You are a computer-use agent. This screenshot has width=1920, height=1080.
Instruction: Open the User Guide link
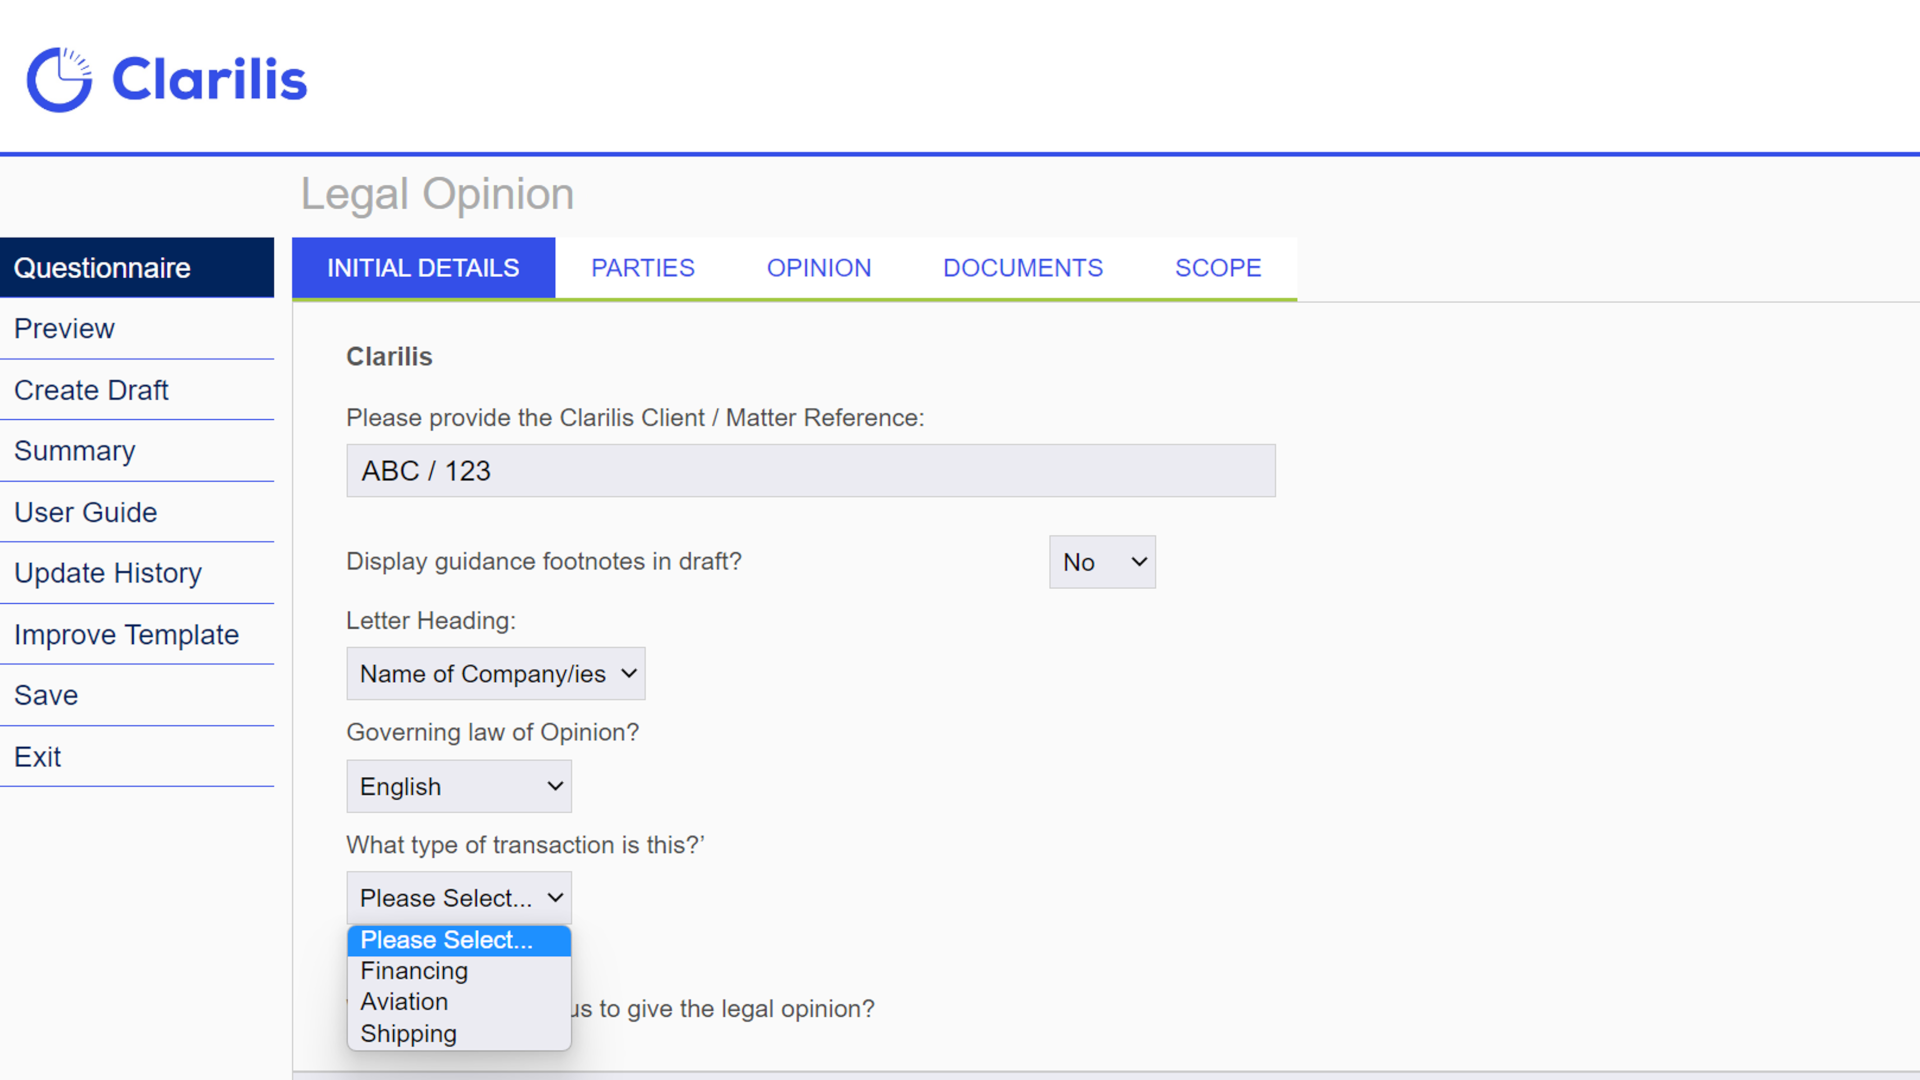click(x=137, y=512)
